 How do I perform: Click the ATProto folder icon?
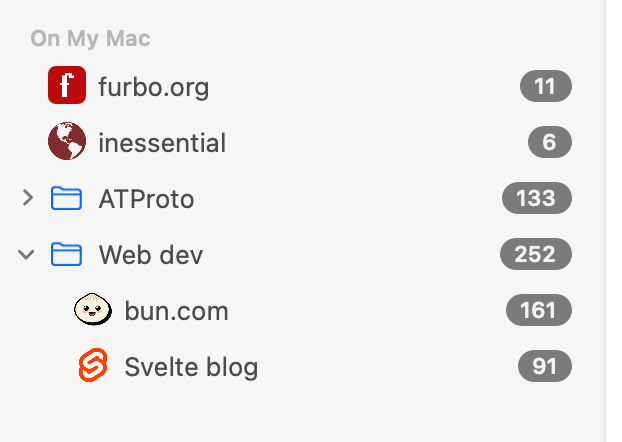(66, 199)
